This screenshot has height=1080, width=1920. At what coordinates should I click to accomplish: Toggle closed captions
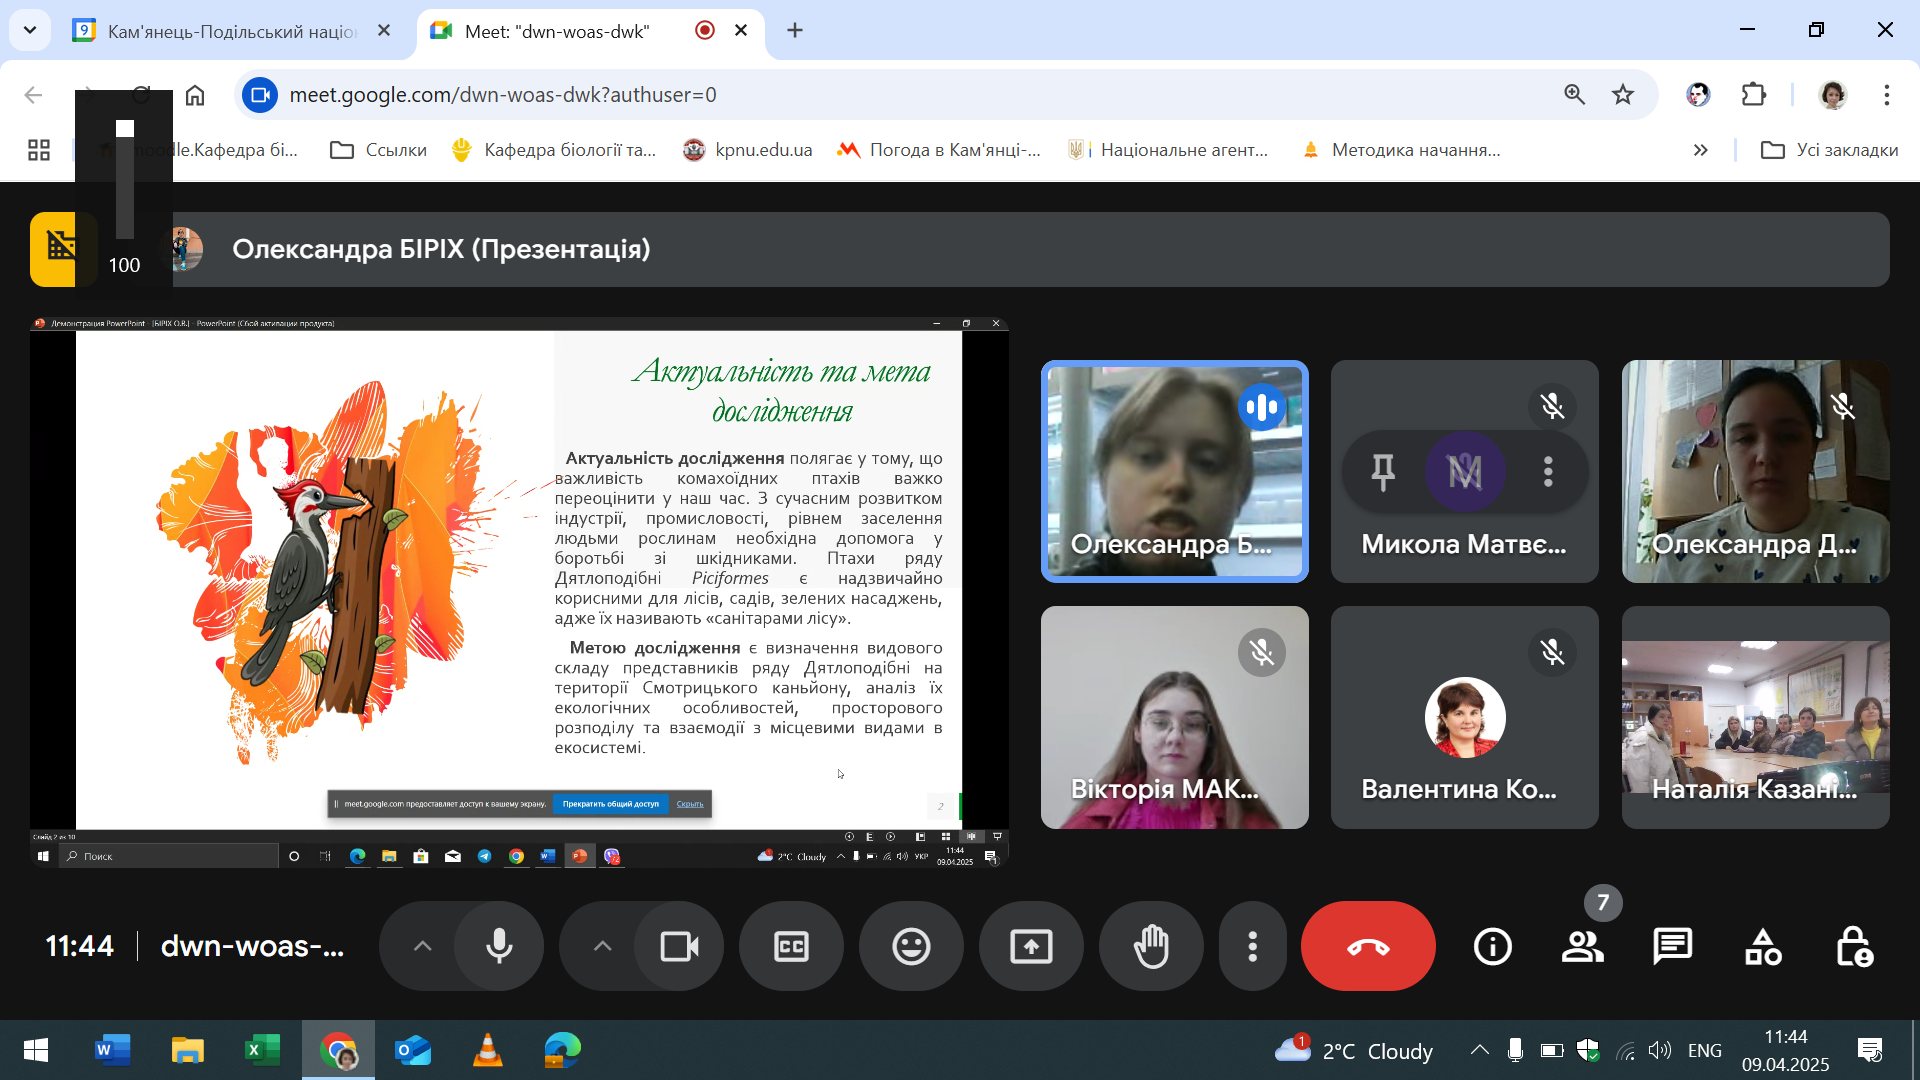[791, 946]
